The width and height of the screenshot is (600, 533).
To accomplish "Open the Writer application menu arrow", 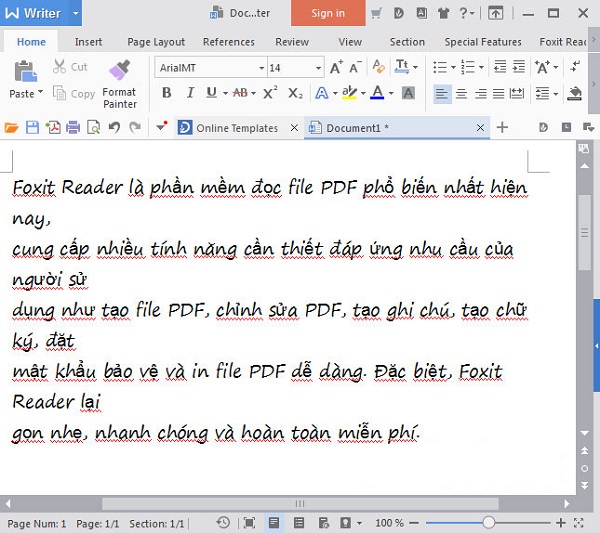I will click(x=75, y=13).
